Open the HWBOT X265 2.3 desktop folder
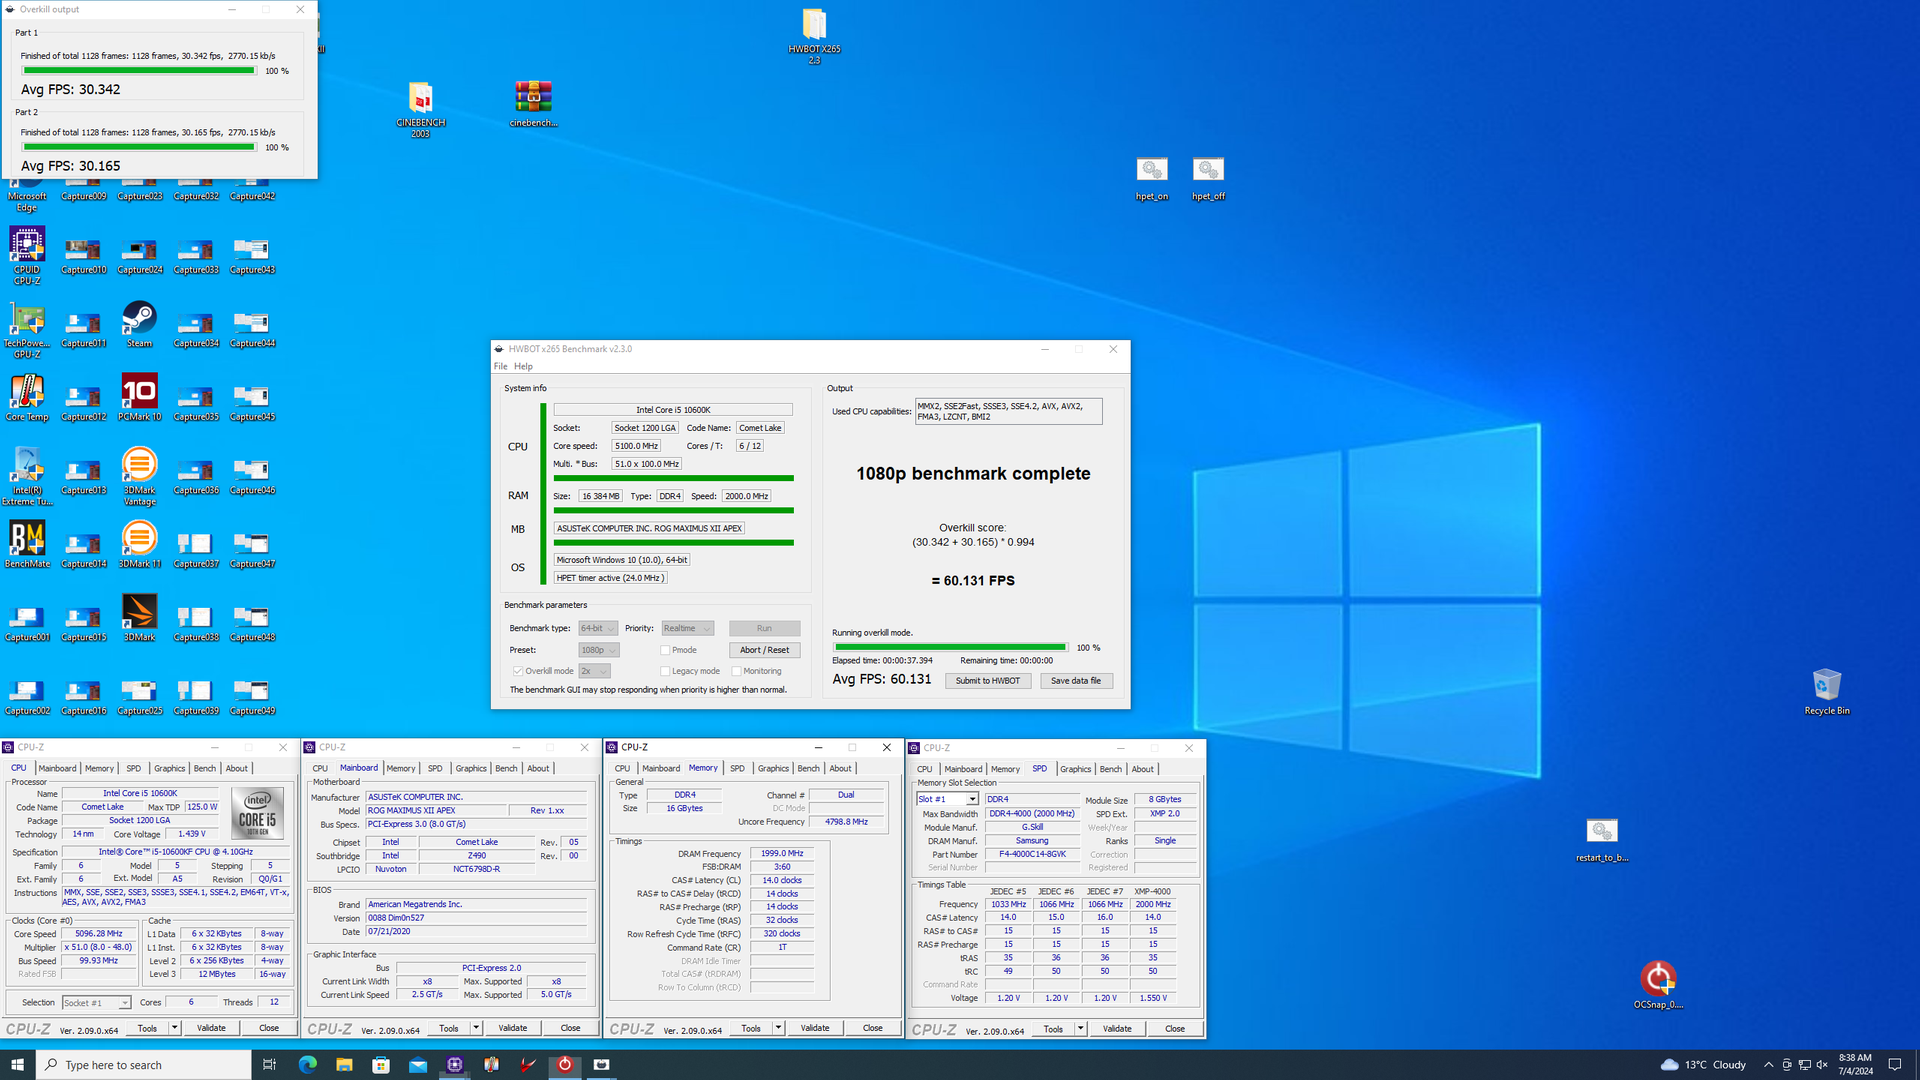1920x1080 pixels. coord(814,36)
